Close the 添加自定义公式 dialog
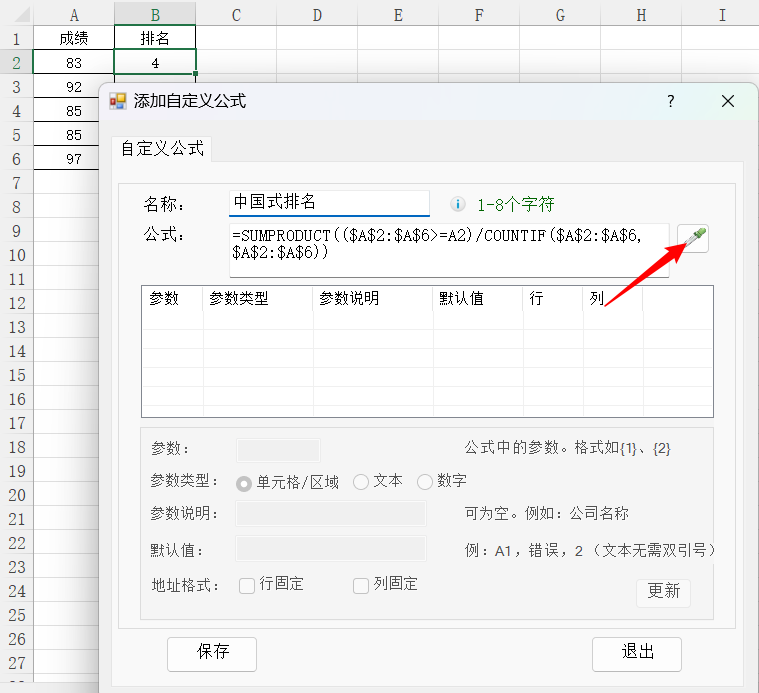 tap(728, 101)
